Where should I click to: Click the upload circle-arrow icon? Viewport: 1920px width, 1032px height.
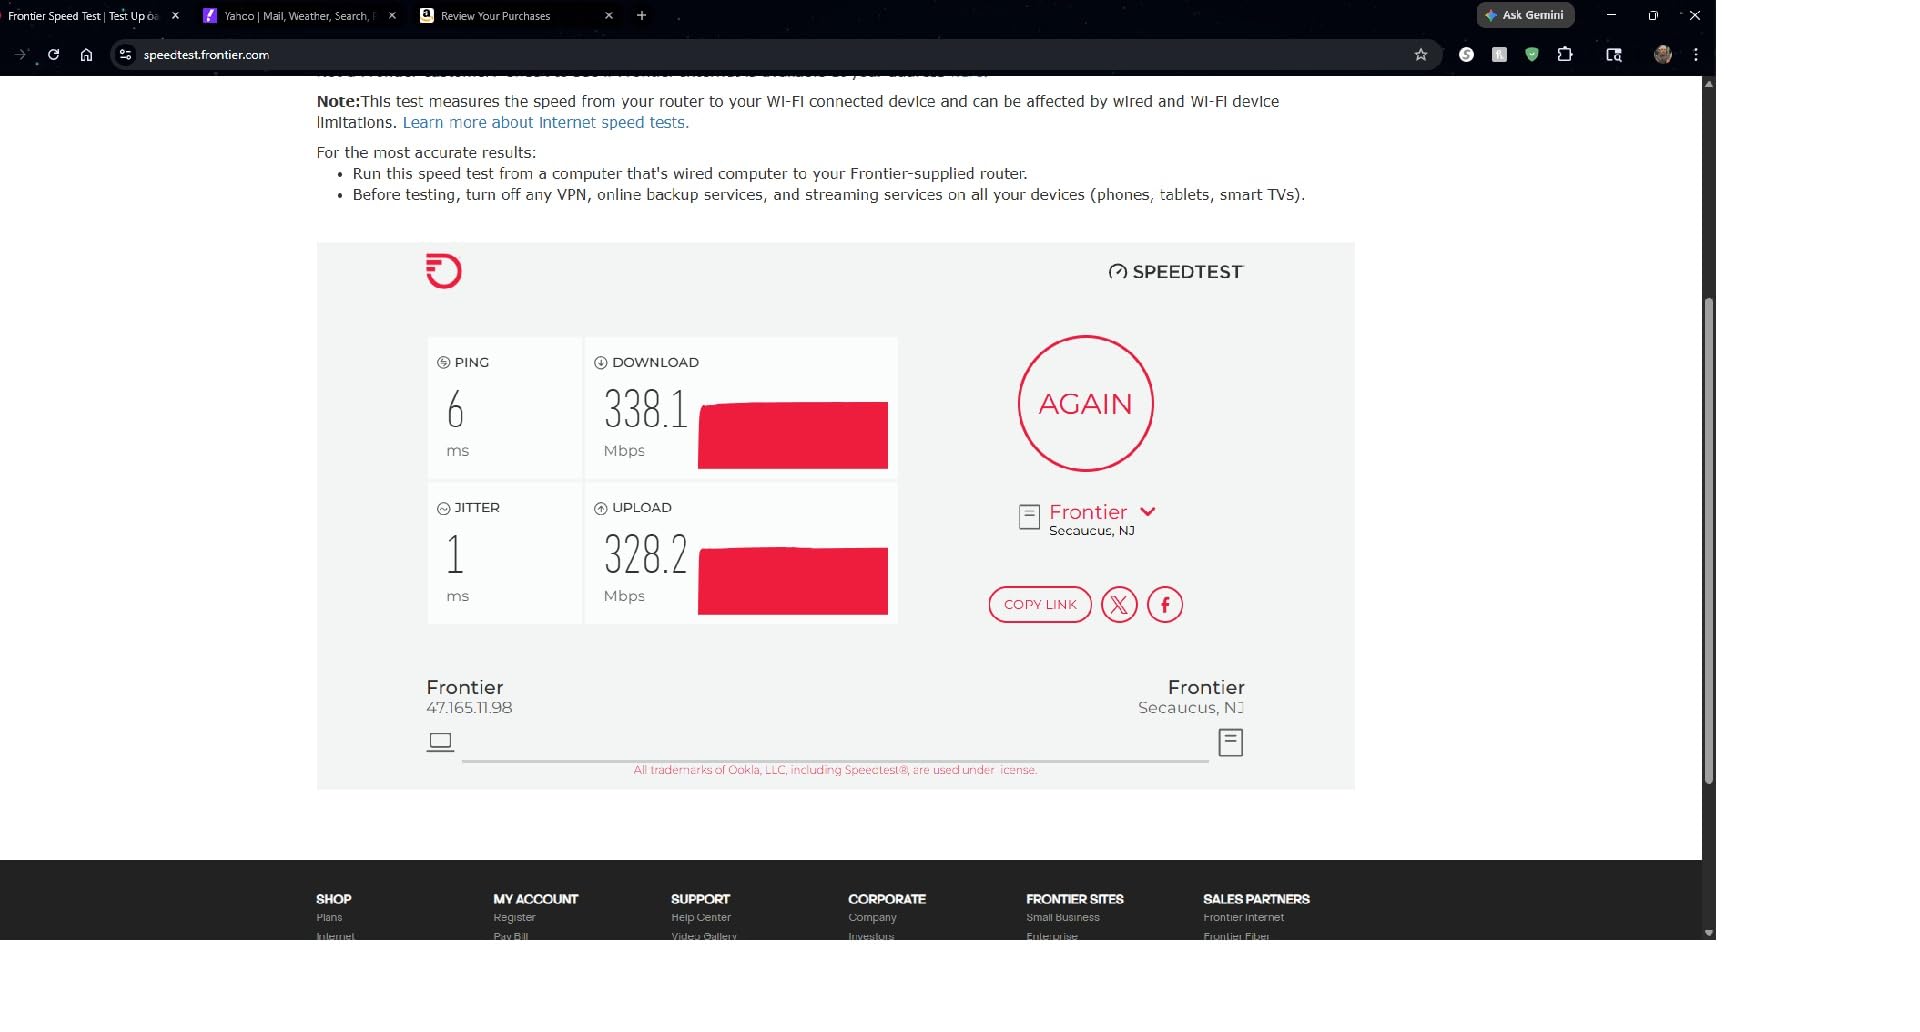[x=601, y=508]
